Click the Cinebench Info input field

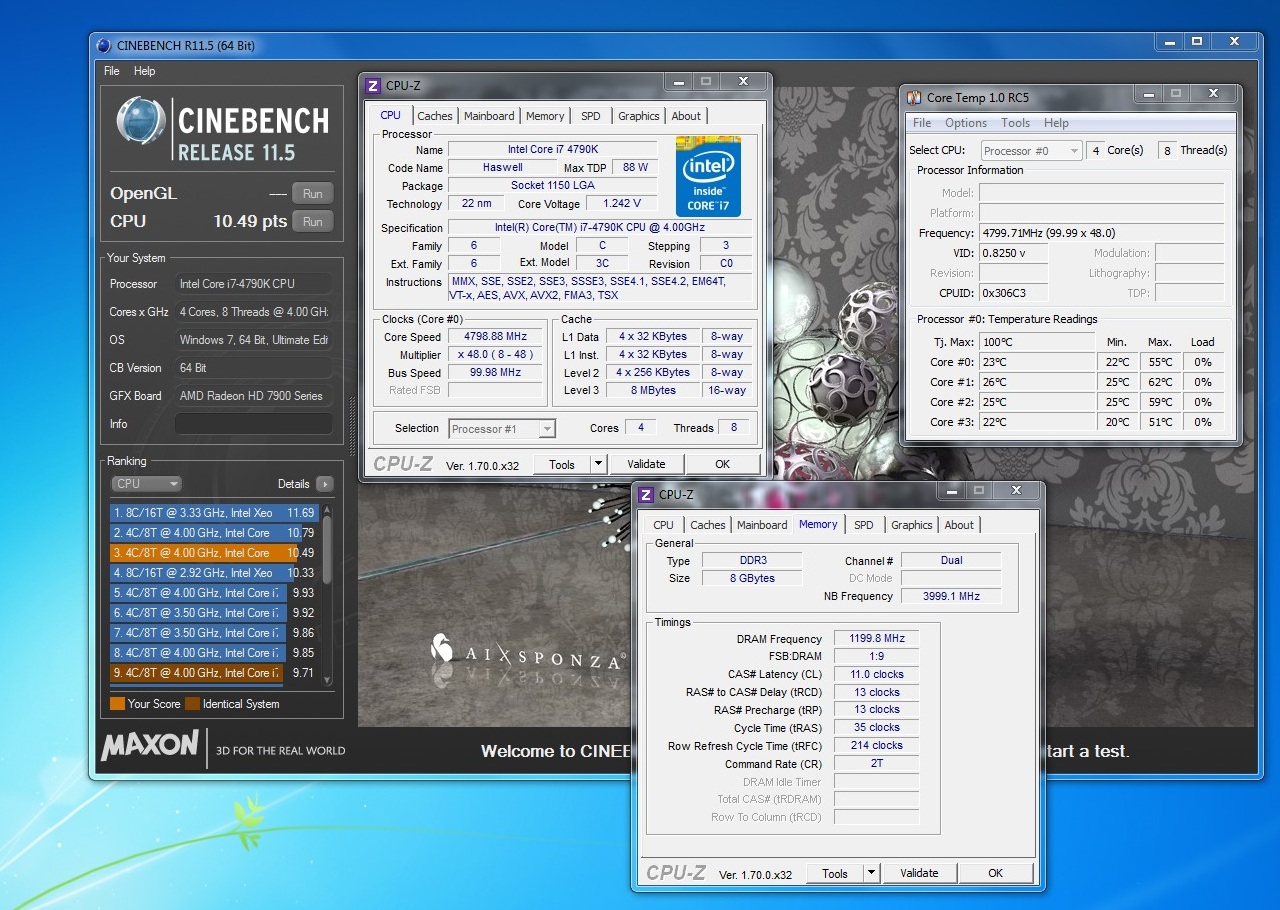(x=254, y=424)
